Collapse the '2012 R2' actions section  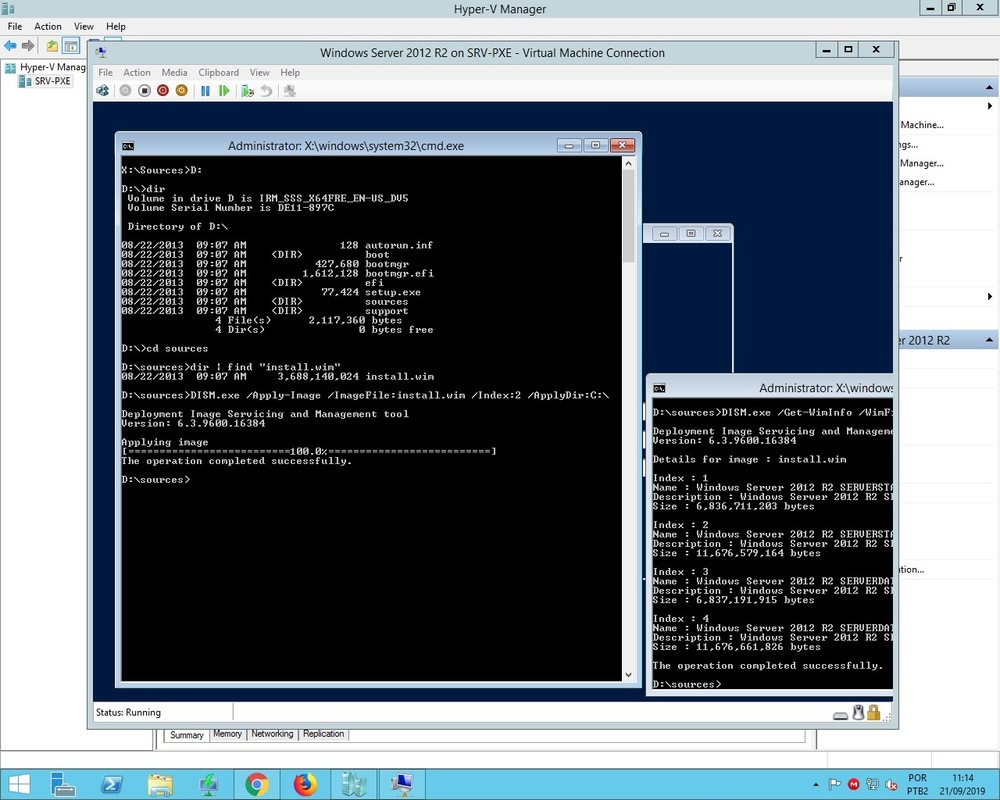pyautogui.click(x=989, y=340)
